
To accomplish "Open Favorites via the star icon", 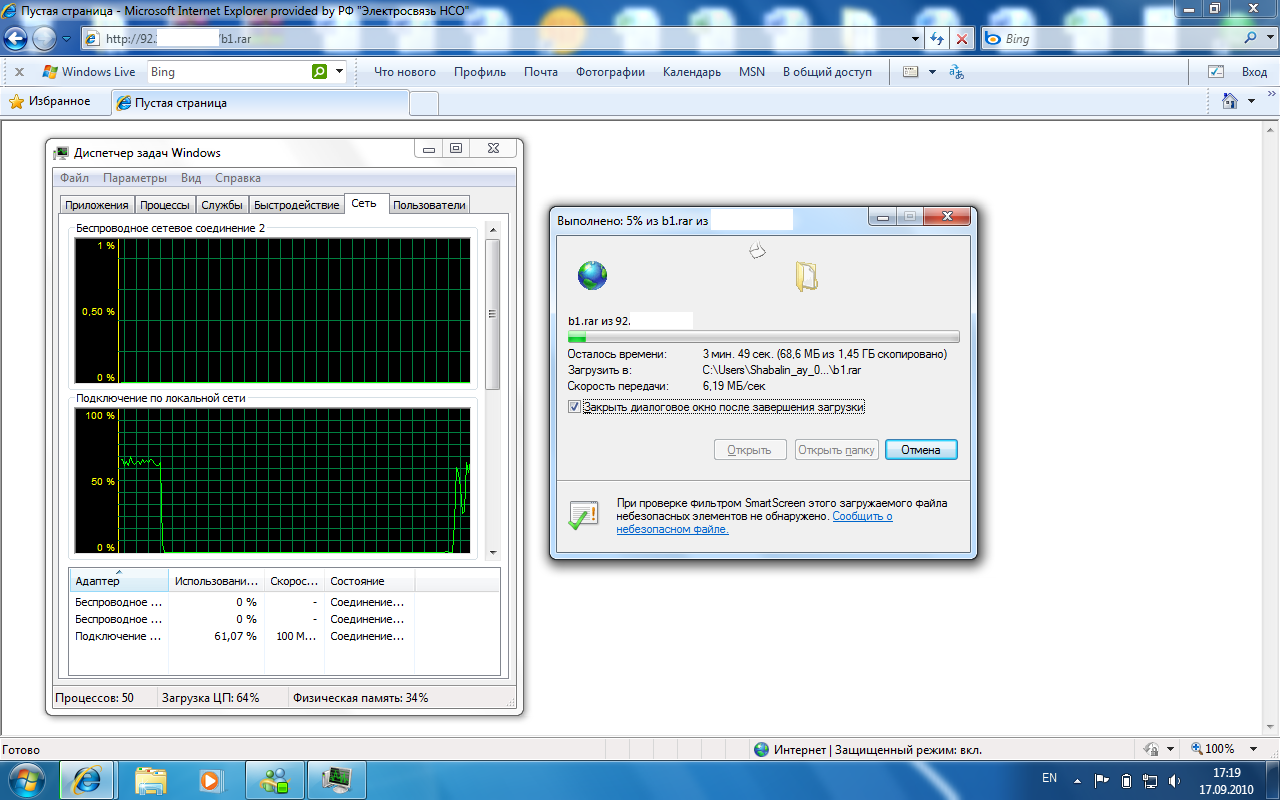I will click(x=16, y=102).
